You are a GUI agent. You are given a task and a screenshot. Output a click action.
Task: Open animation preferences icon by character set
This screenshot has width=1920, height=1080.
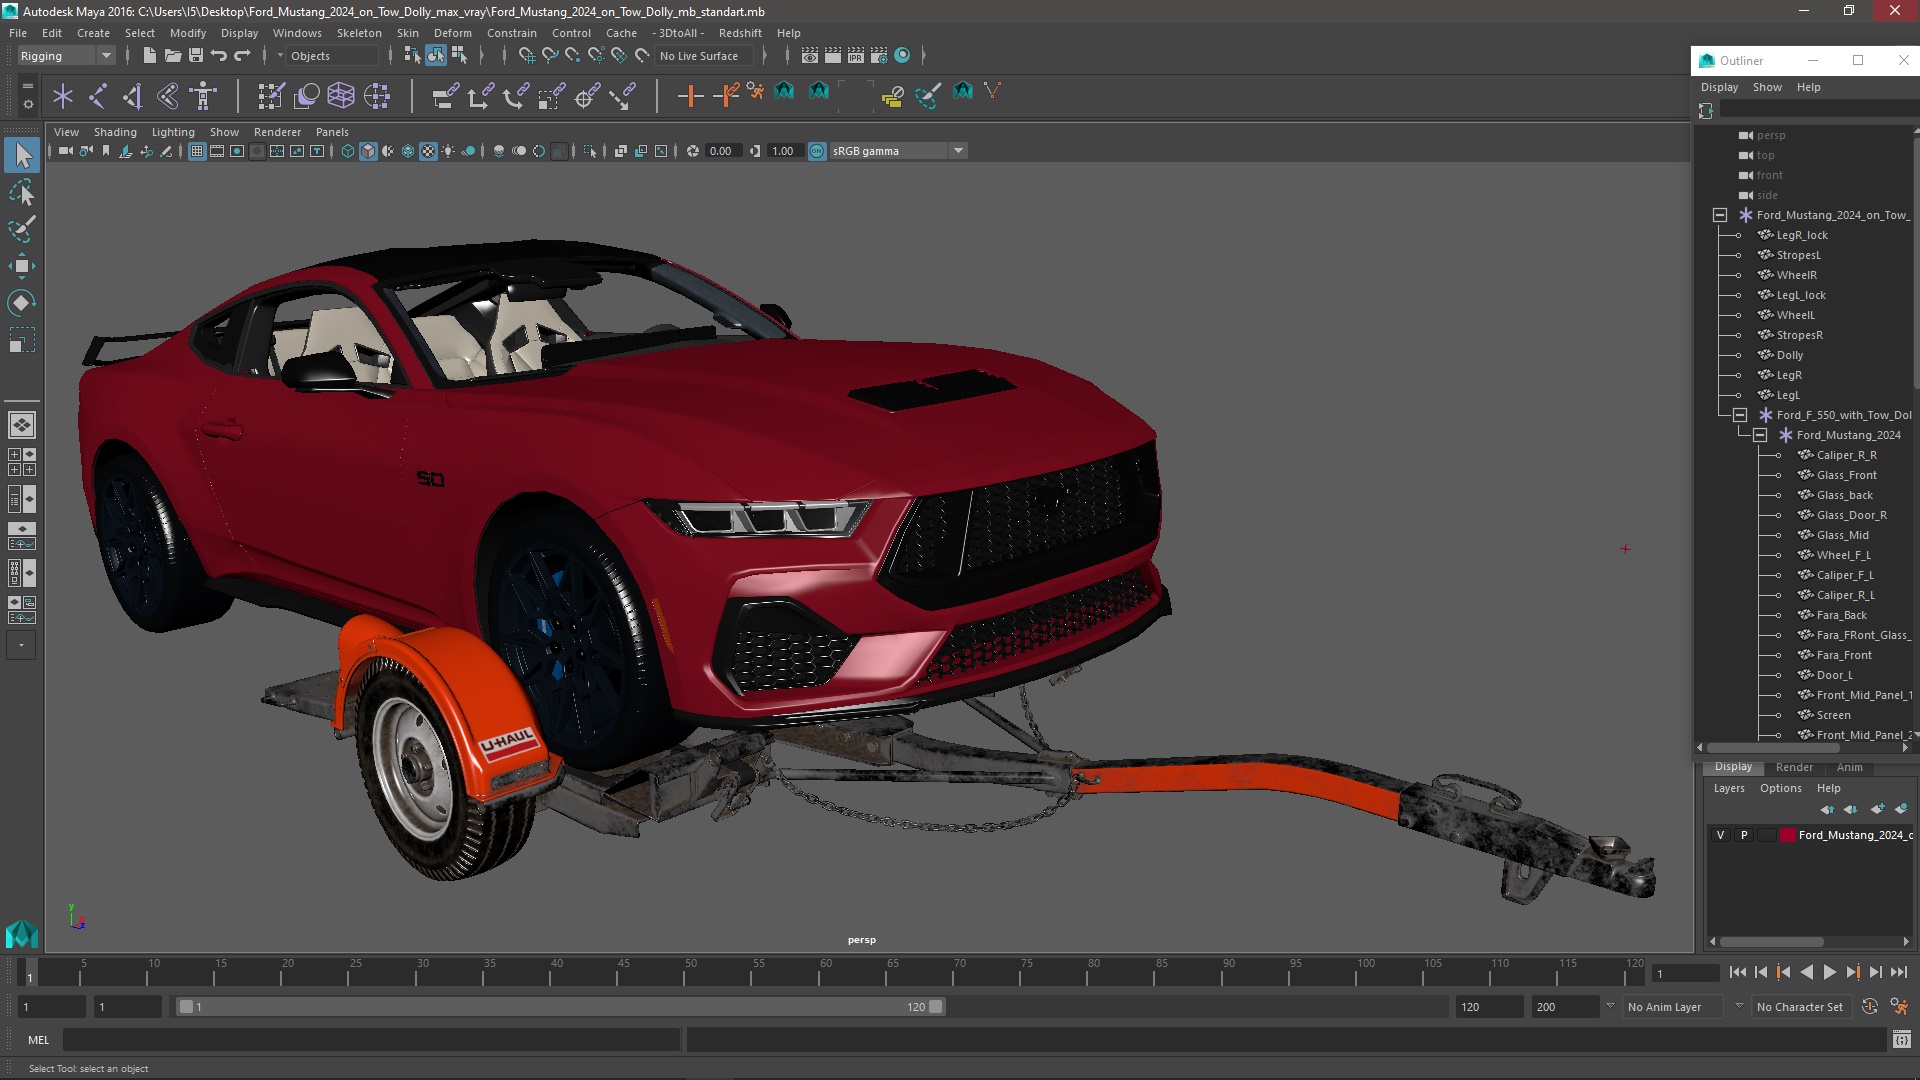click(x=1899, y=1007)
